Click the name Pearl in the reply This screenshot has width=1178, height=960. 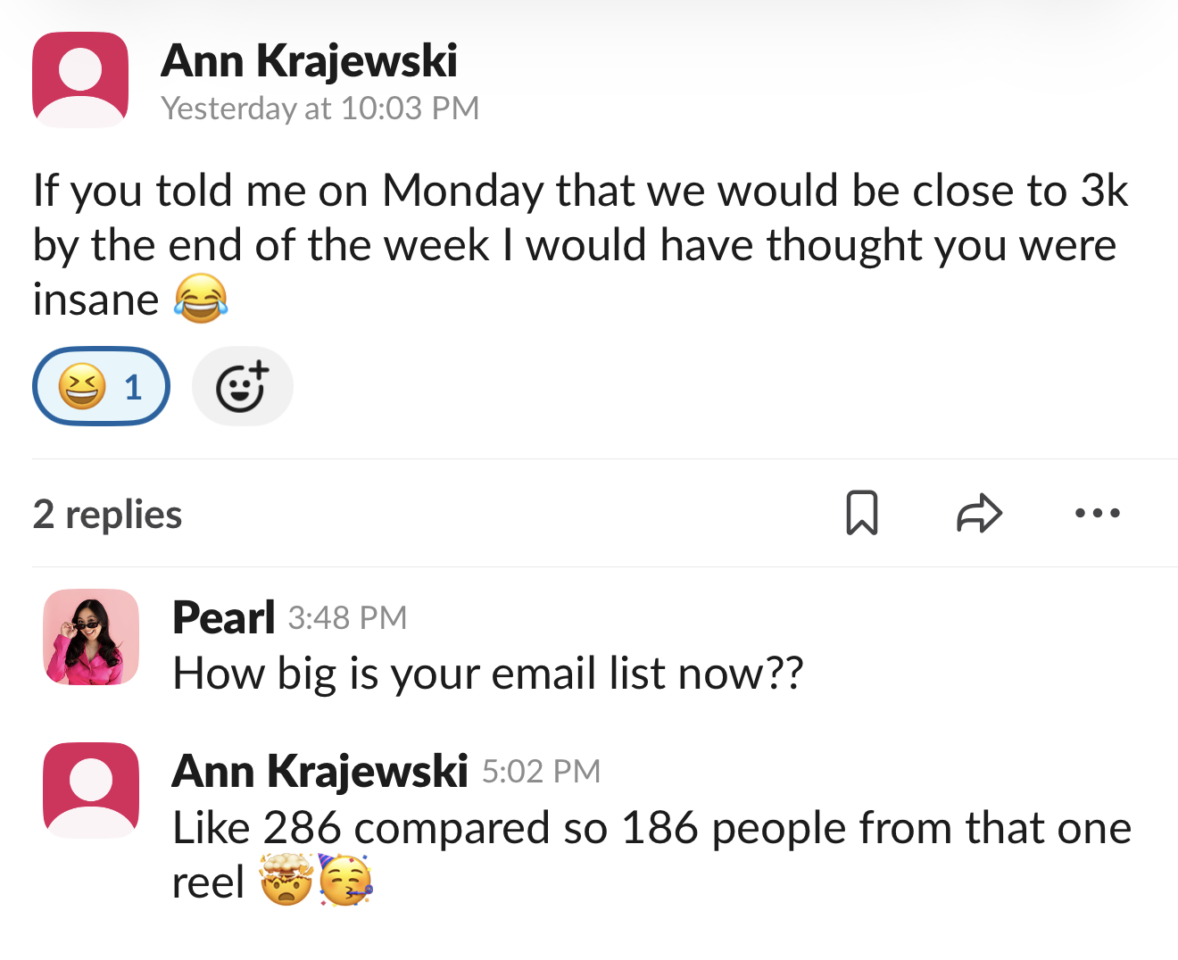click(223, 618)
